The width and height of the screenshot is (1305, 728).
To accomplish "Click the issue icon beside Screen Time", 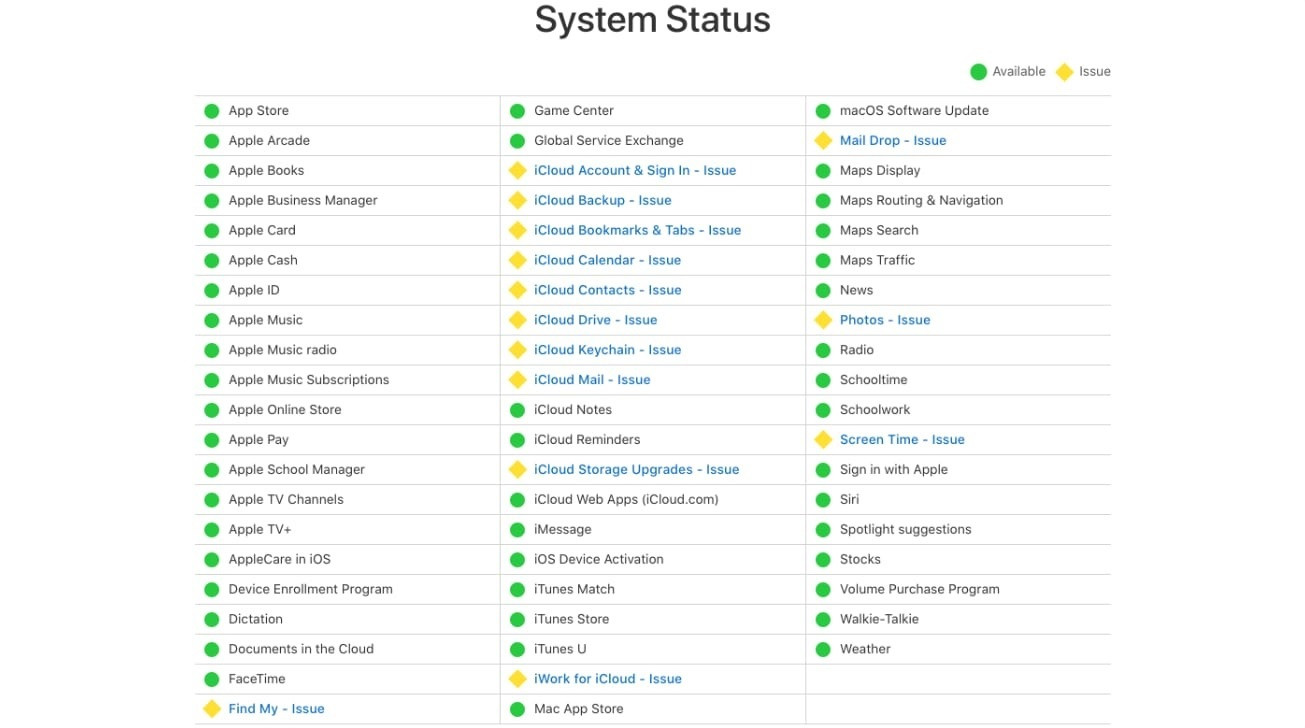I will [x=822, y=439].
